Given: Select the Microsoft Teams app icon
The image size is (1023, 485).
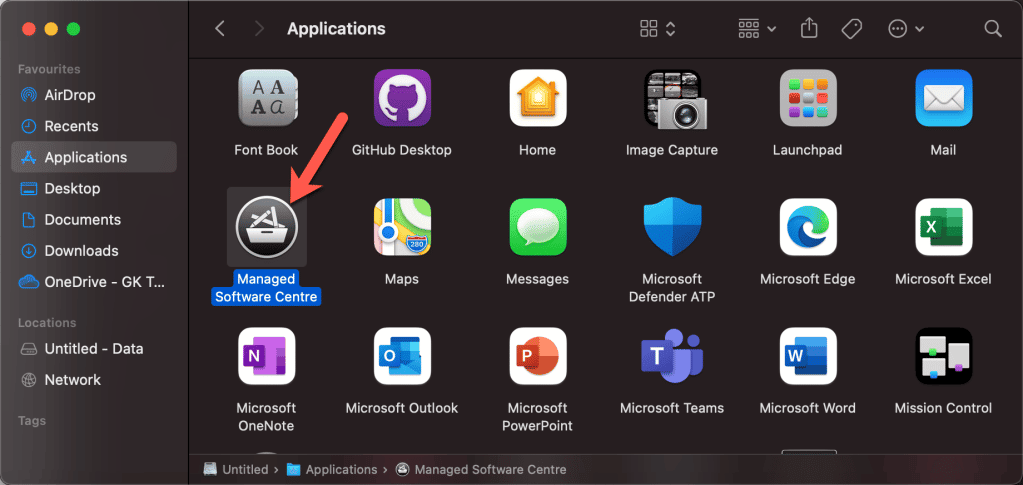Looking at the screenshot, I should [672, 356].
